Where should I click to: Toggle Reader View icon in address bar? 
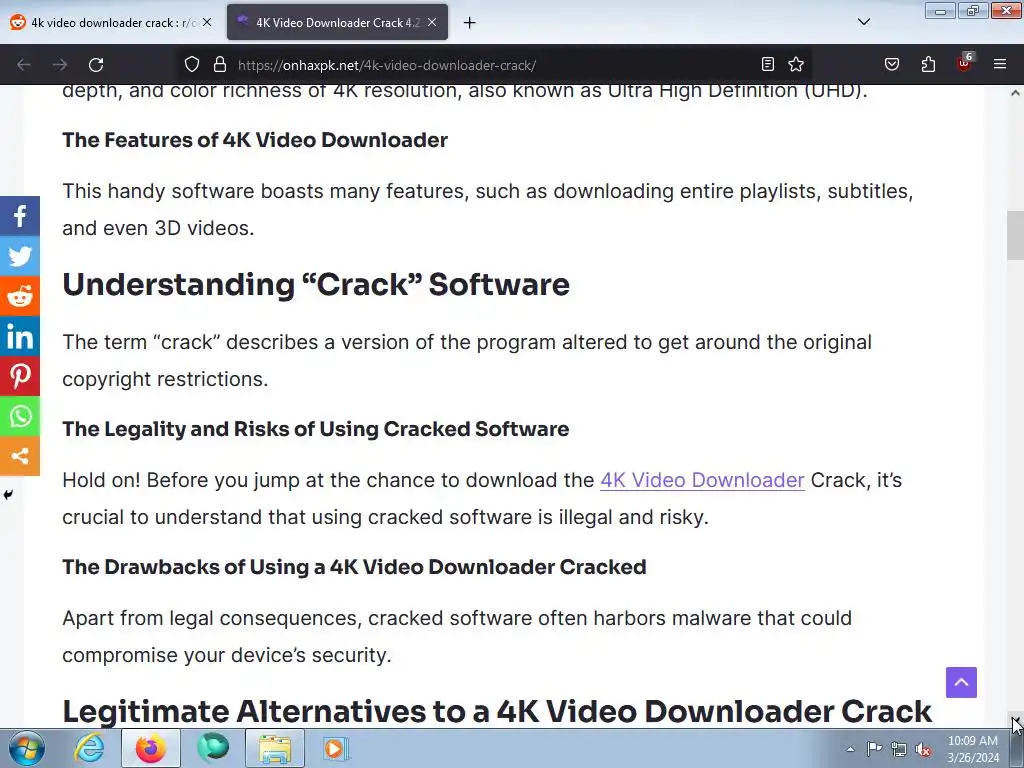(x=768, y=64)
